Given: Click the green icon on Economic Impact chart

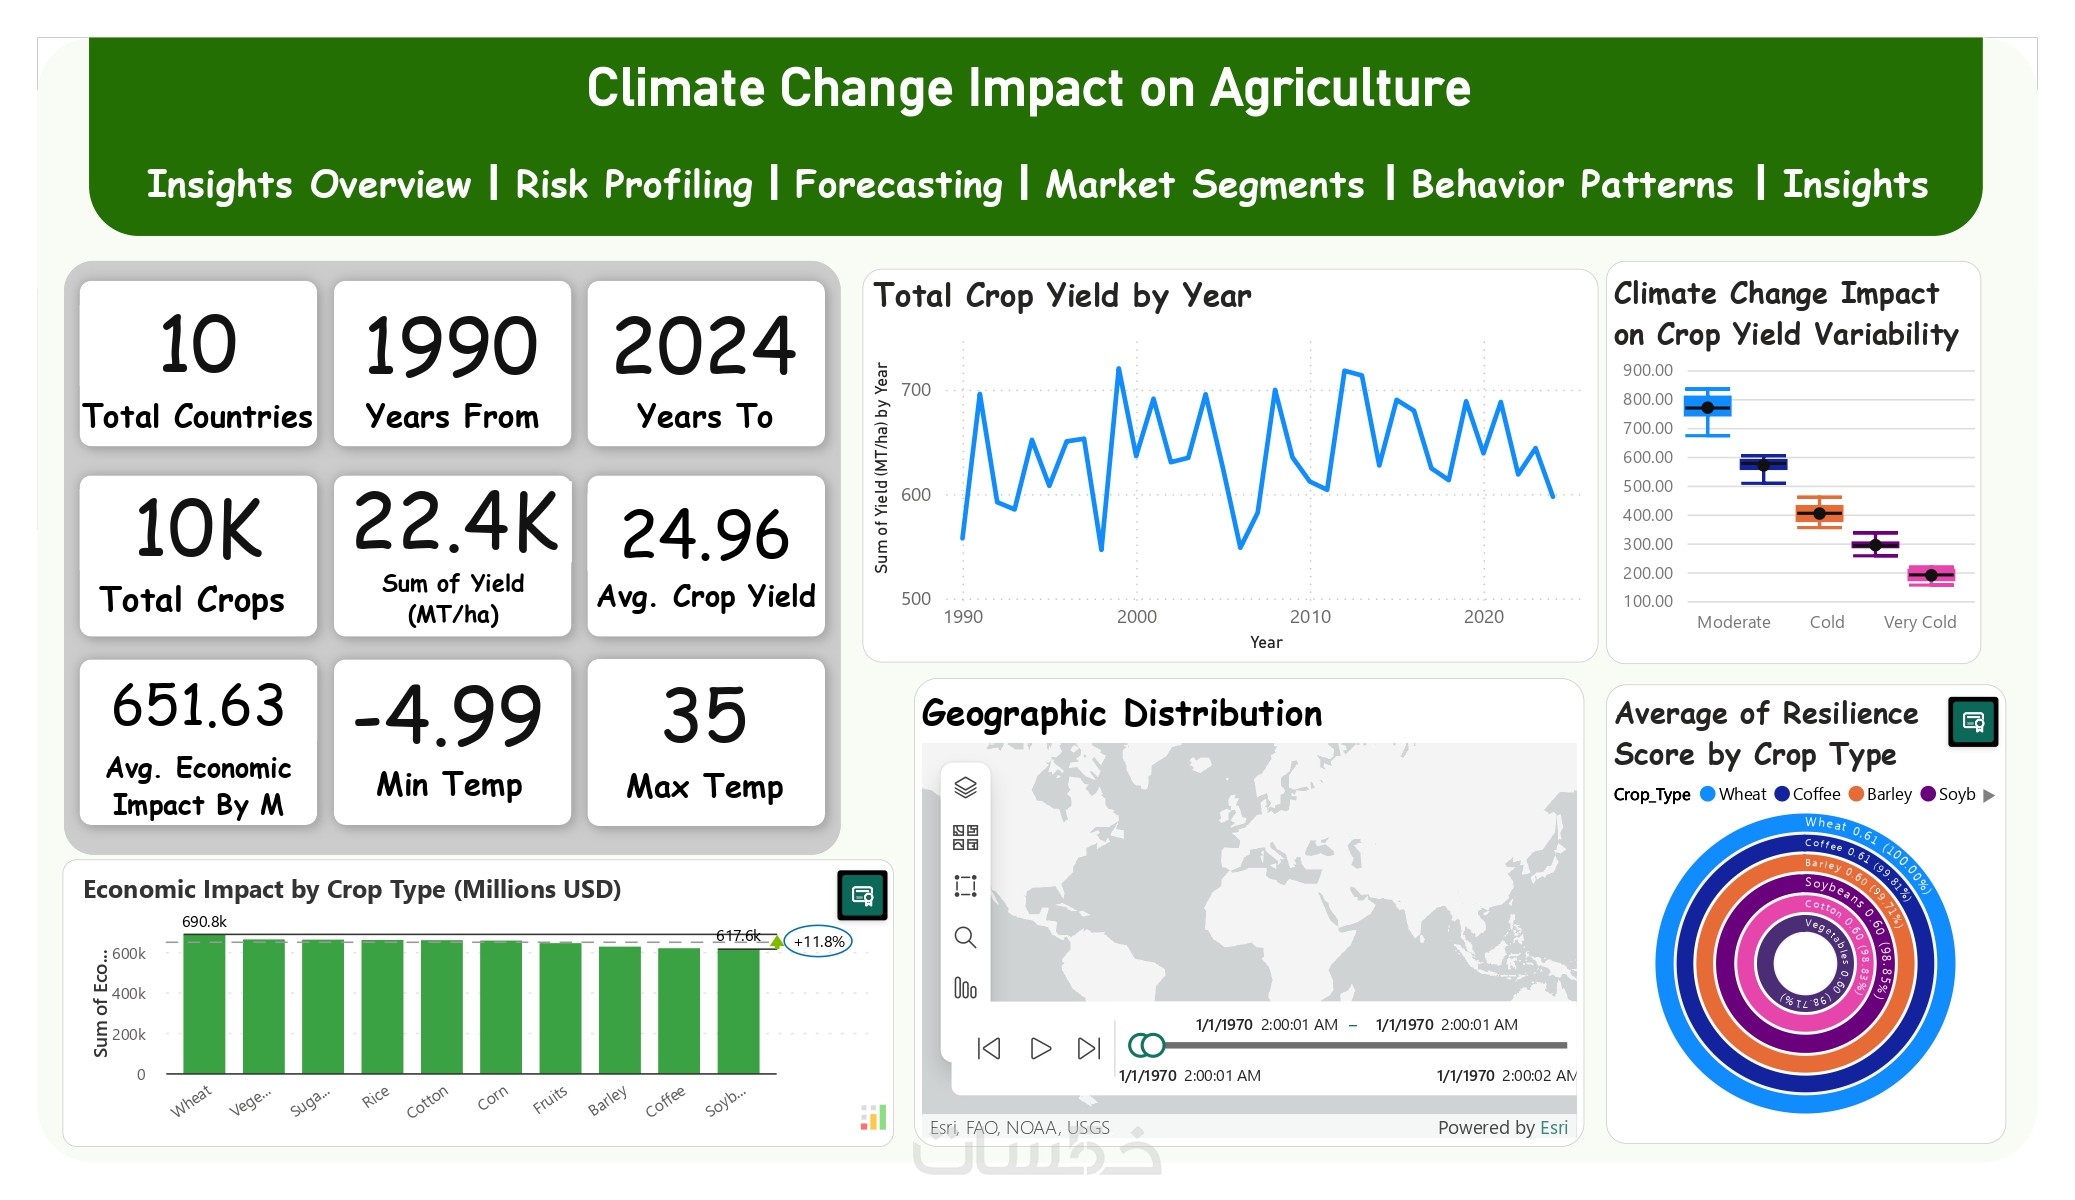Looking at the screenshot, I should tap(862, 895).
